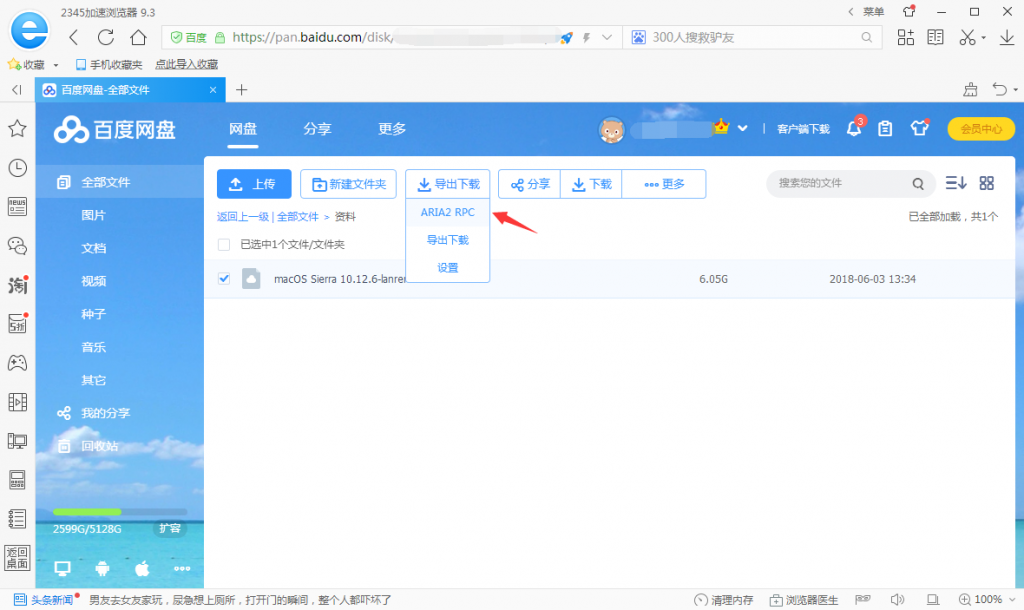Click the browser back arrow

(74, 38)
